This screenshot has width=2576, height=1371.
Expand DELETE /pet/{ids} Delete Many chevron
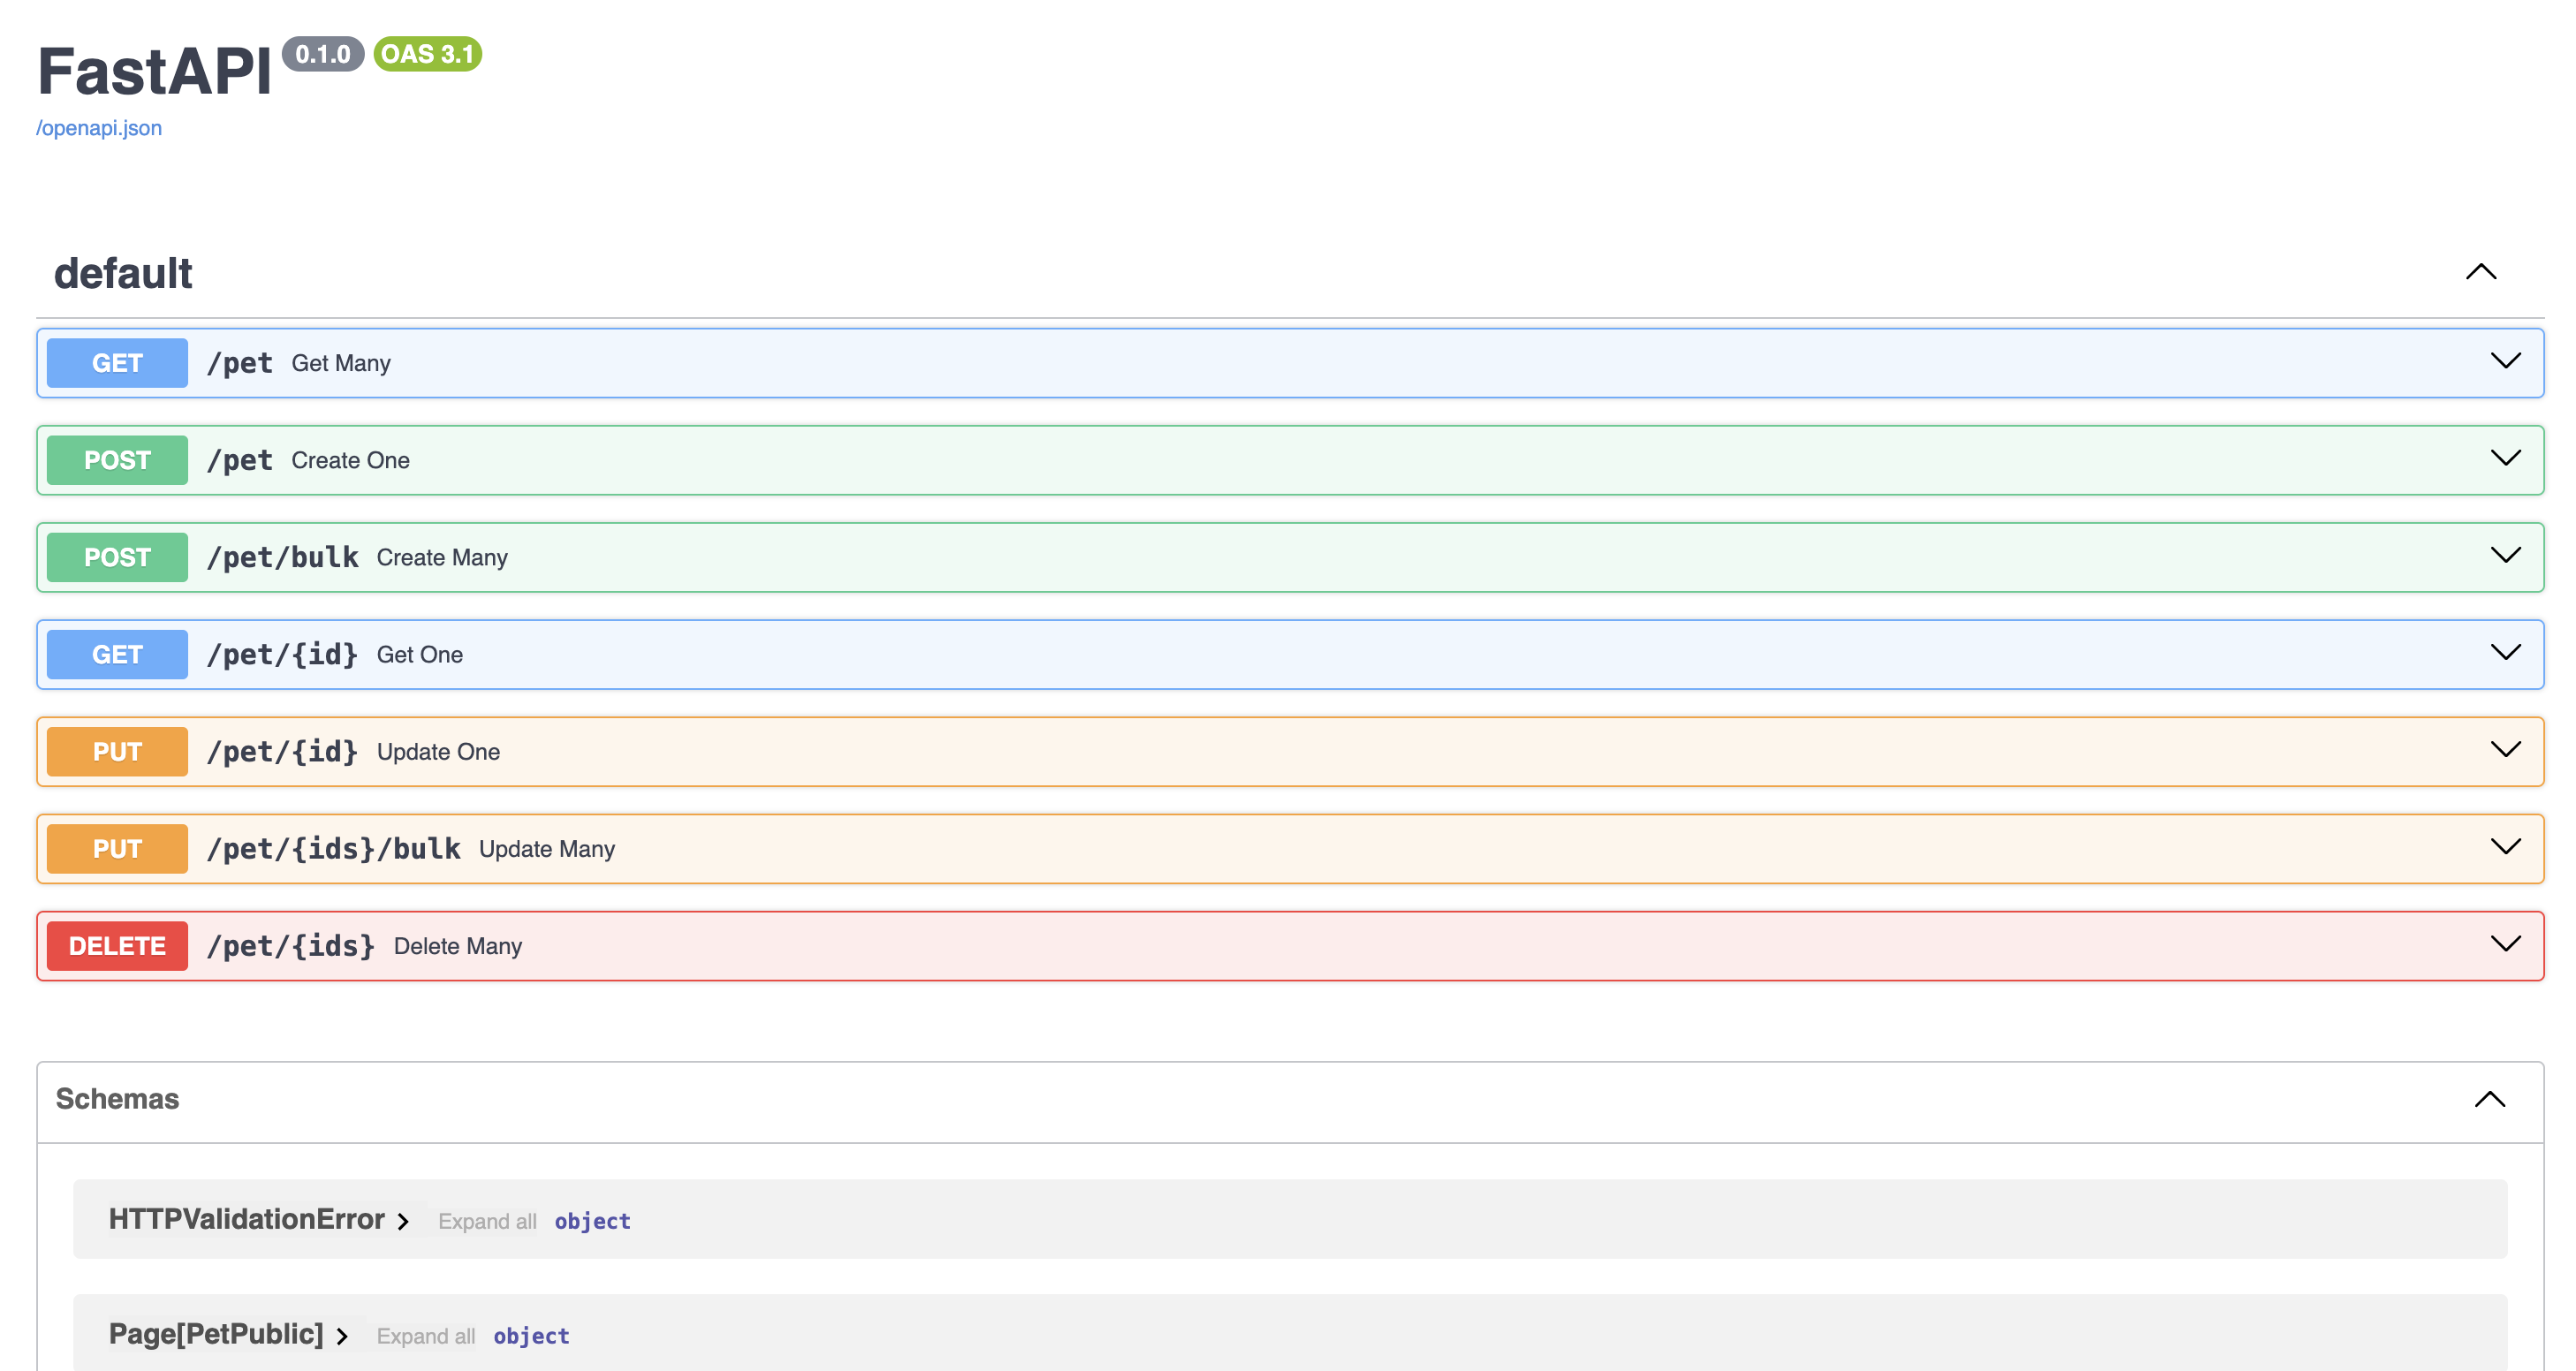(x=2505, y=943)
